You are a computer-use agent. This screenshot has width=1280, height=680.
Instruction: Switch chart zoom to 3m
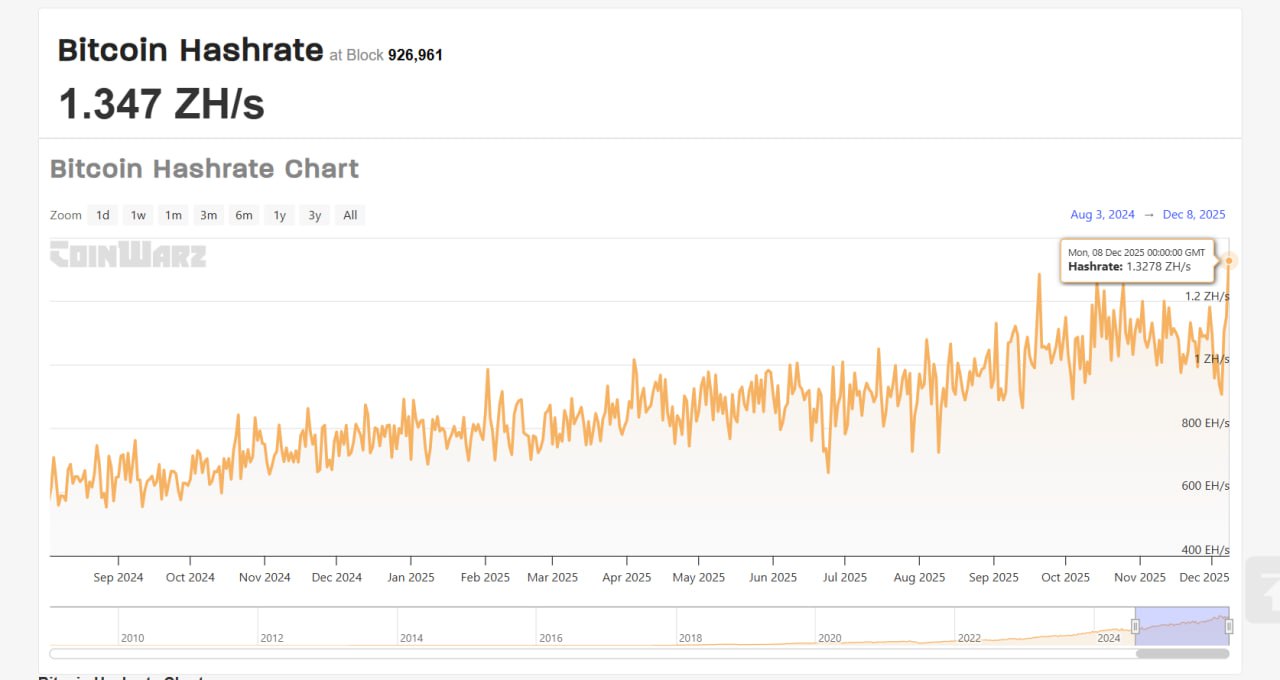click(x=208, y=215)
